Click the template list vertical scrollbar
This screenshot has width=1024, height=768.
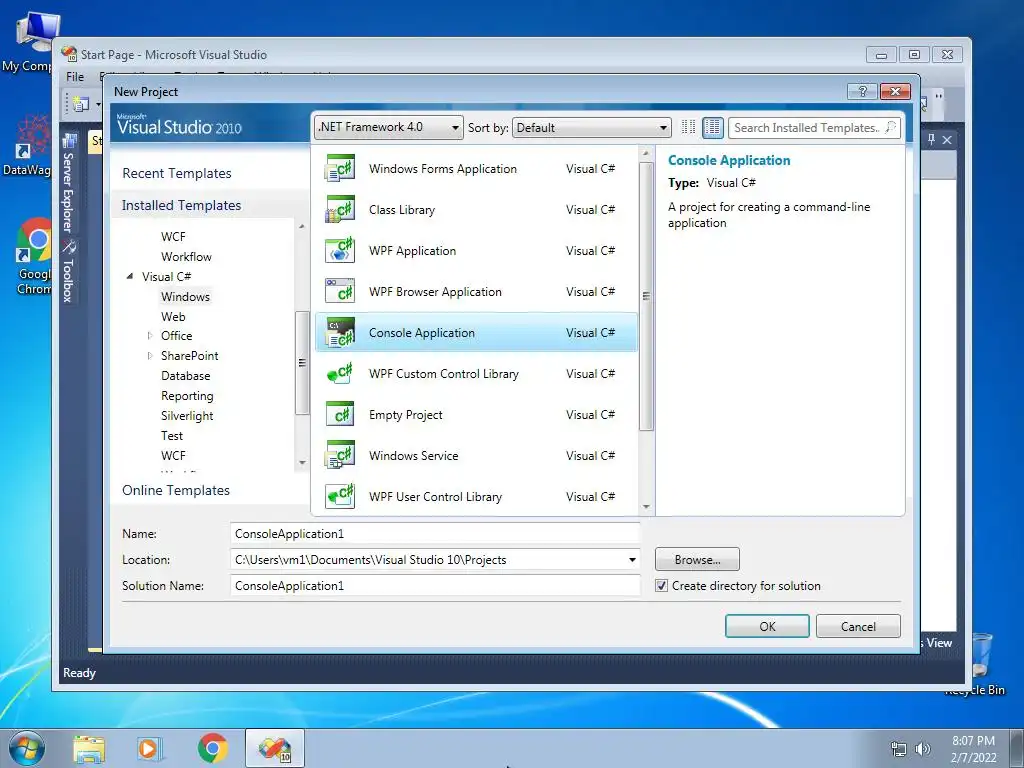coord(646,296)
